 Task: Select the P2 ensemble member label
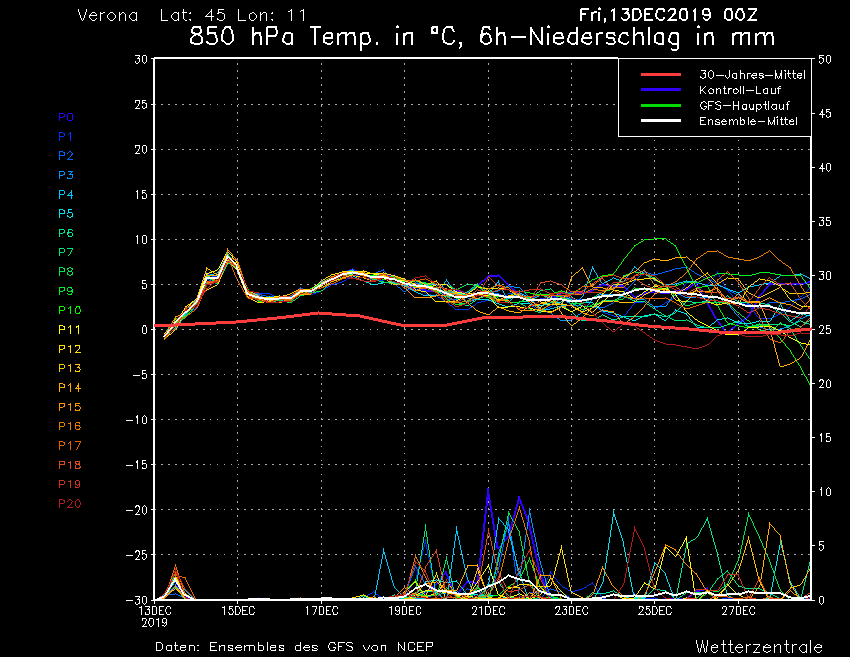66,156
